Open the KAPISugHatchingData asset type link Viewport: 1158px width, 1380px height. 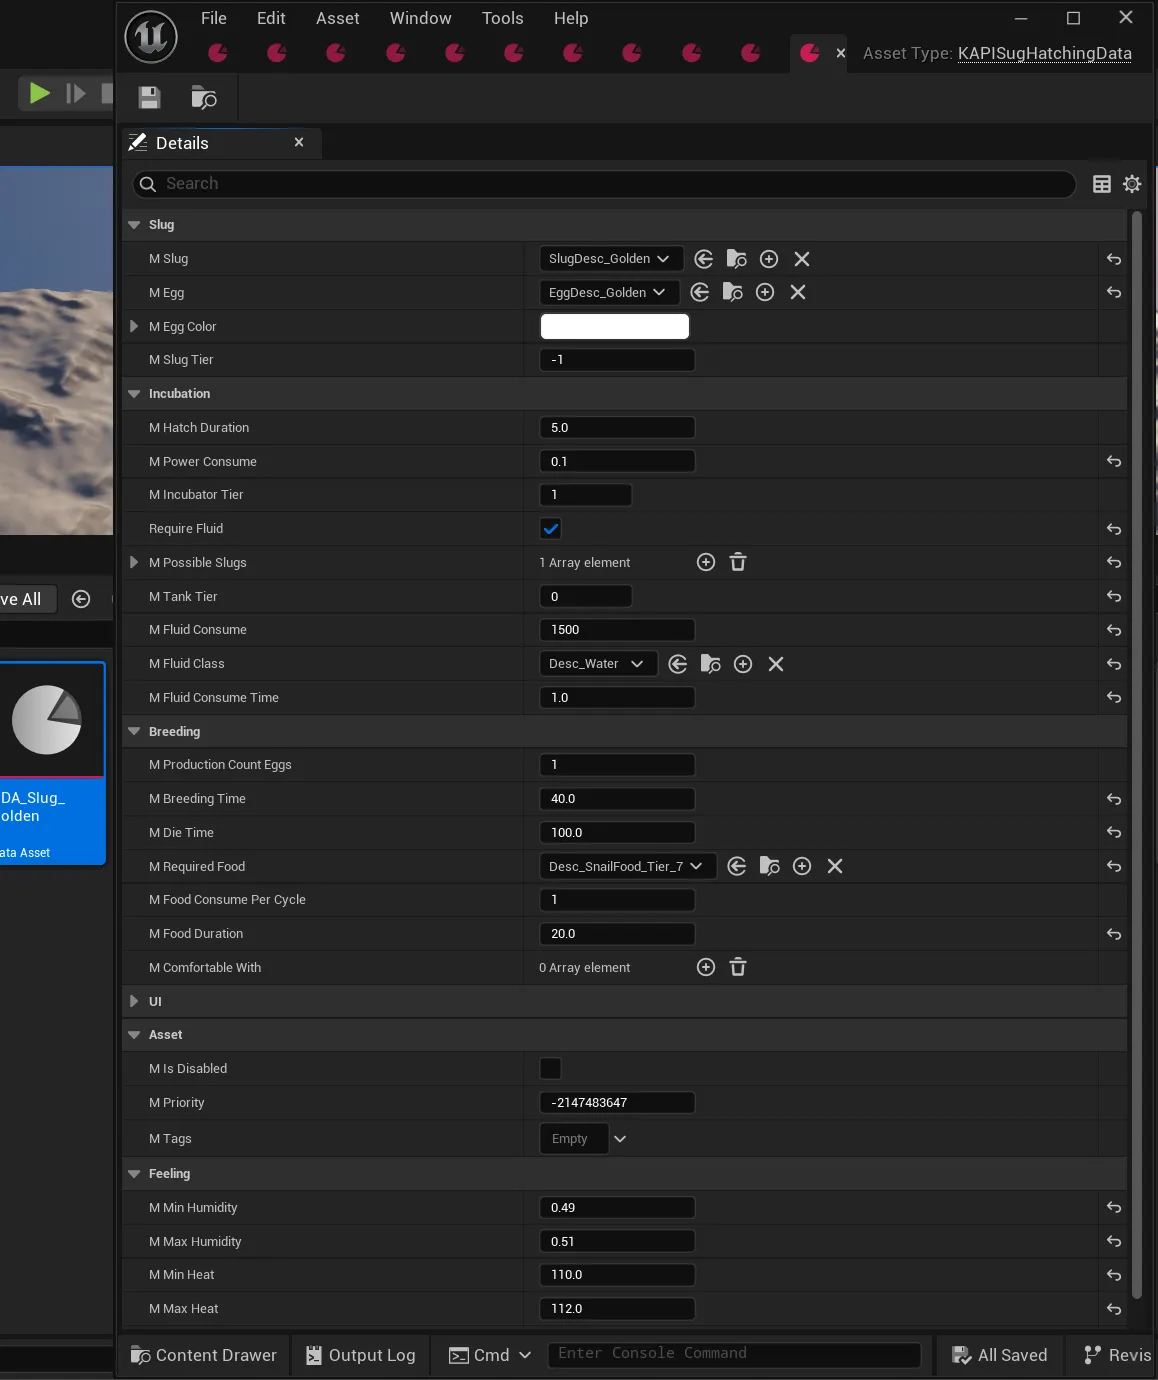click(x=1045, y=53)
